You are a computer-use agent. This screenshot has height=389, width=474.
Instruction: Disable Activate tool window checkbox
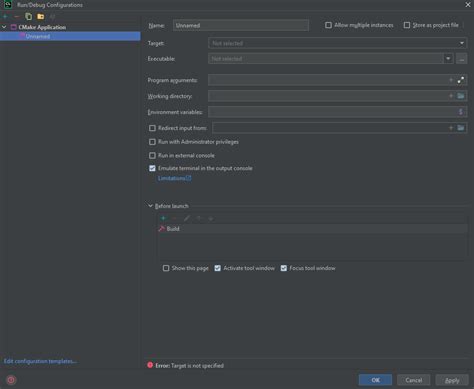(218, 268)
